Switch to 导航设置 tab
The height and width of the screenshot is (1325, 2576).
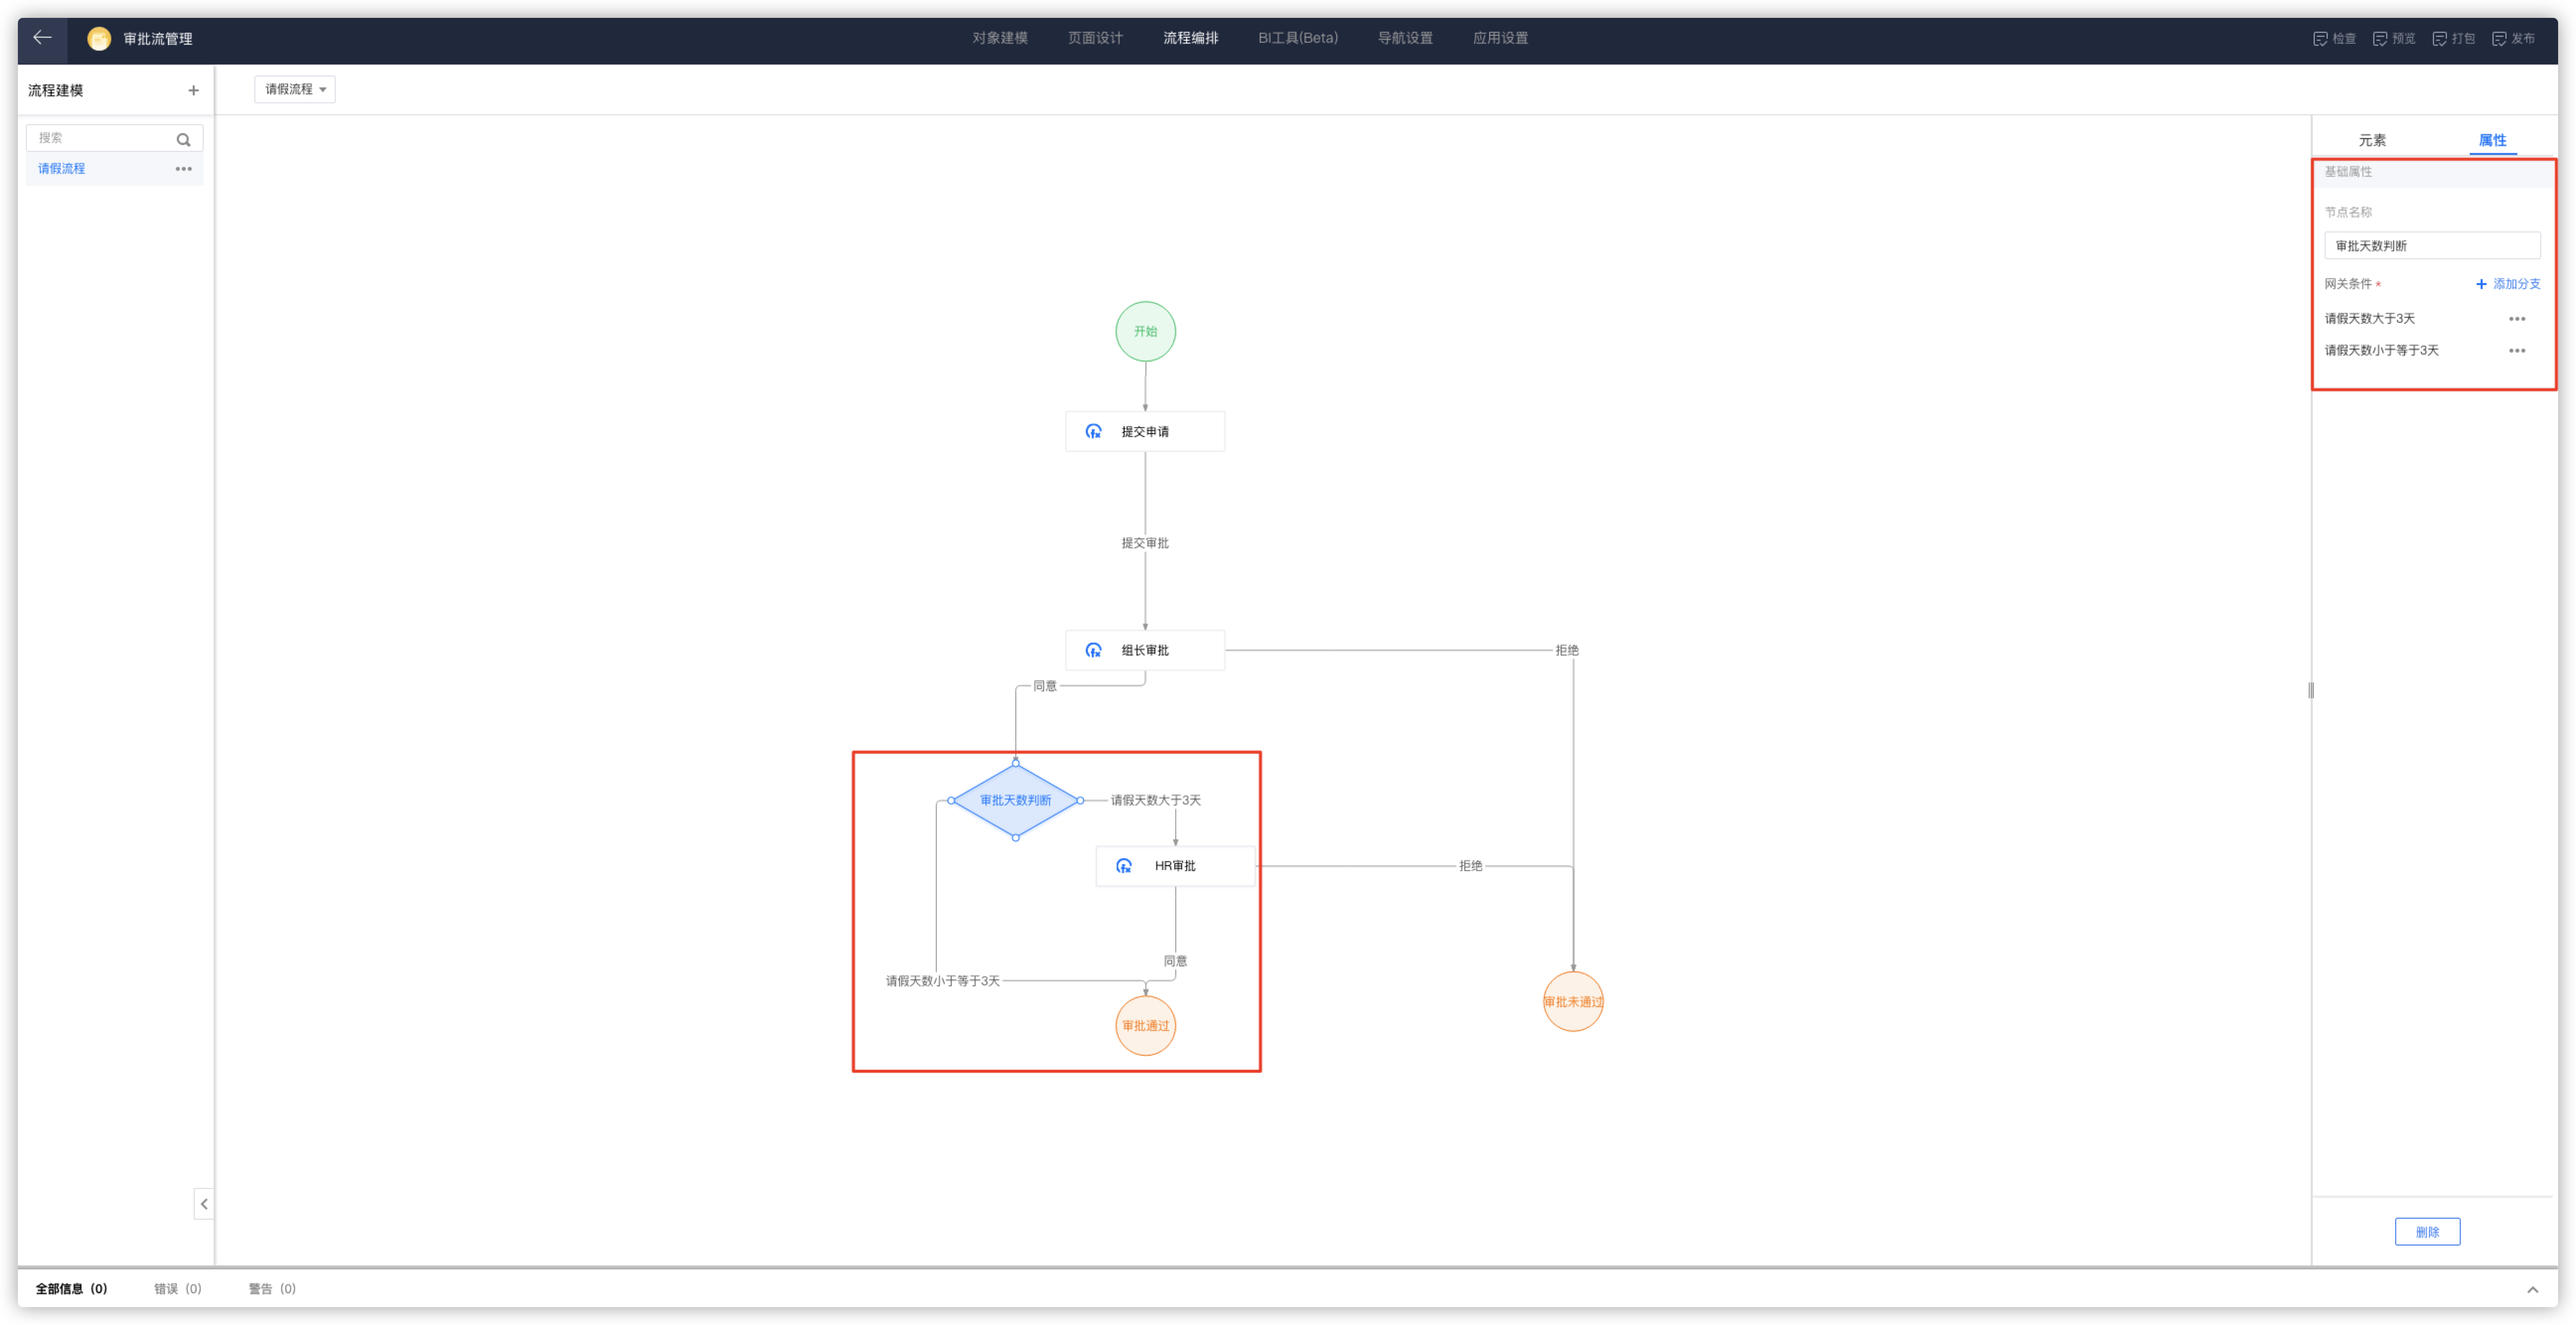pyautogui.click(x=1405, y=38)
